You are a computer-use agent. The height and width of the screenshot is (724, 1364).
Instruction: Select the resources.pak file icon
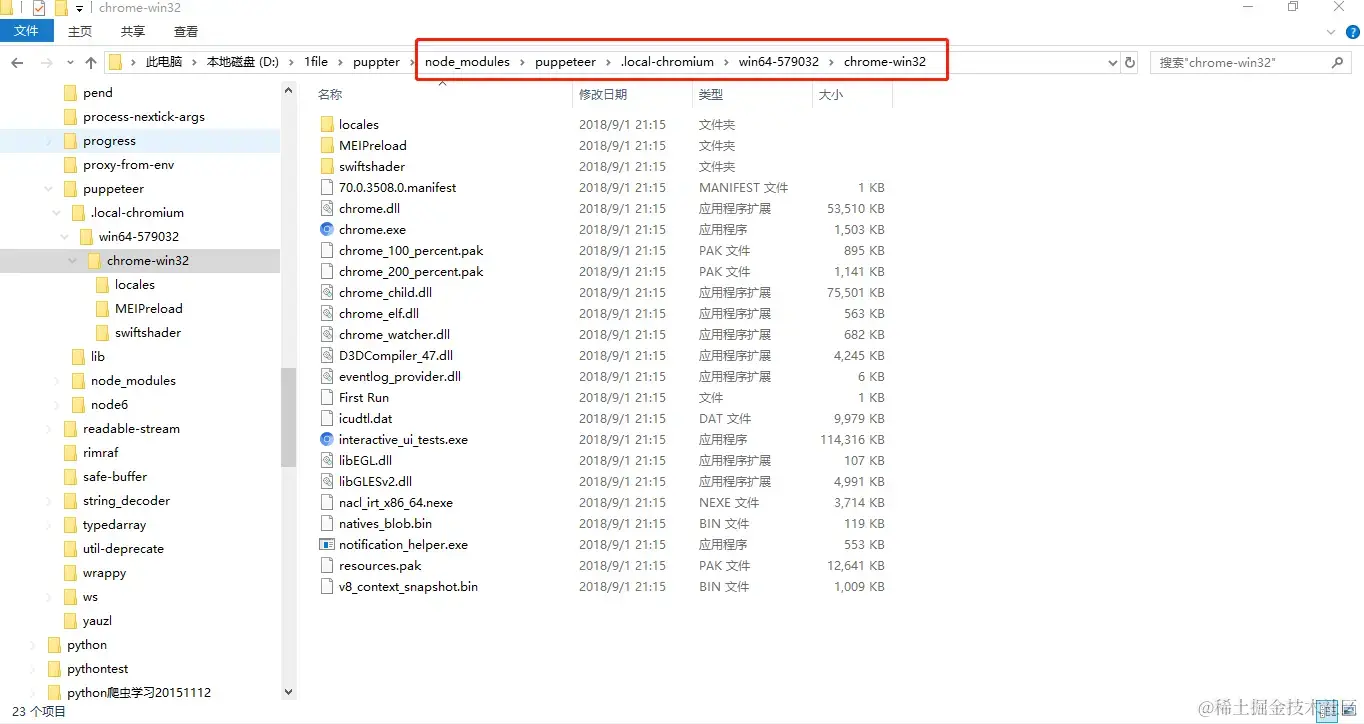[327, 566]
